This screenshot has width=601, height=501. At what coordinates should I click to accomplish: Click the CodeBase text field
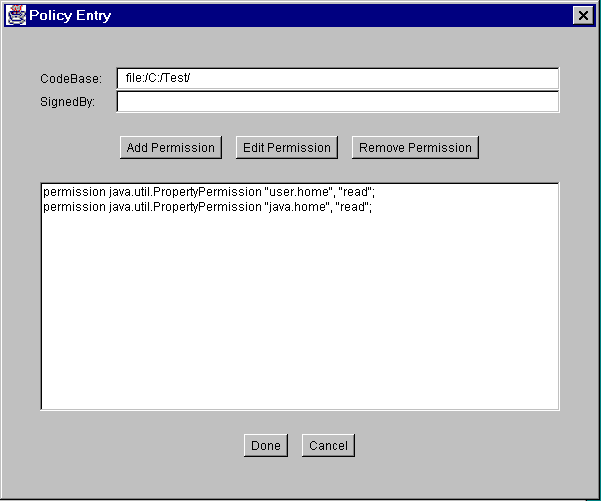pos(337,78)
